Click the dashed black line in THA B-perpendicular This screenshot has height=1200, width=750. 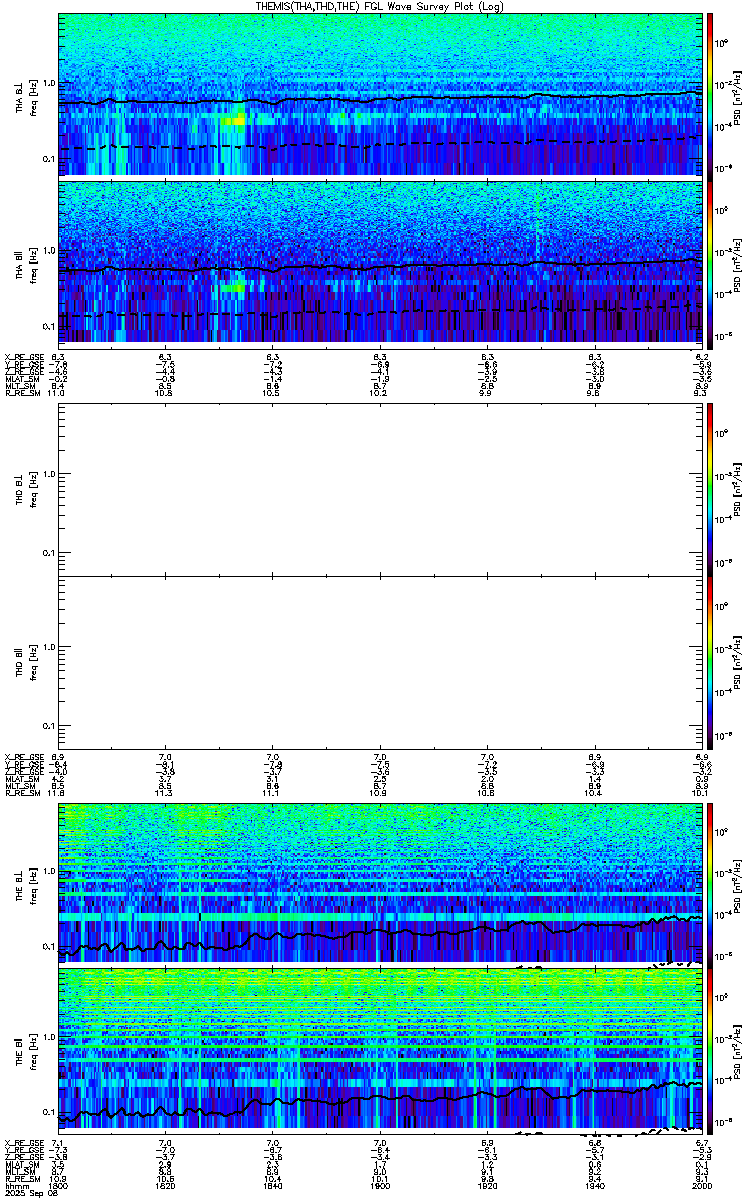tap(381, 143)
